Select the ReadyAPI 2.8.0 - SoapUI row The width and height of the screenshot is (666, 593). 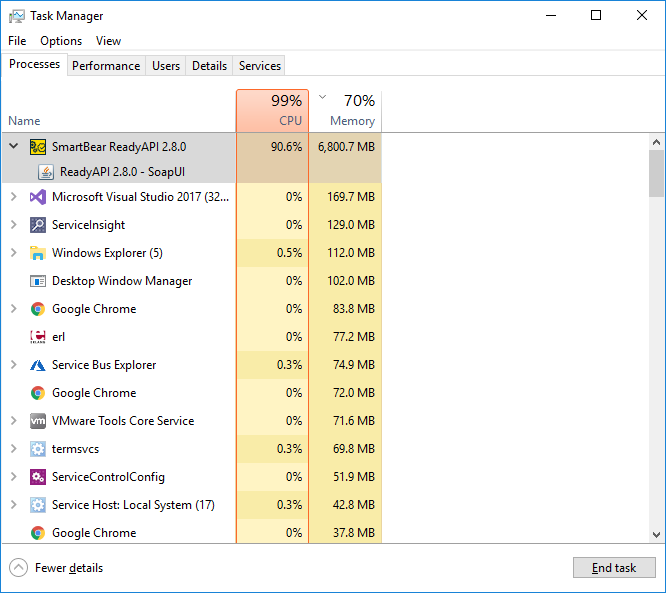pyautogui.click(x=192, y=172)
